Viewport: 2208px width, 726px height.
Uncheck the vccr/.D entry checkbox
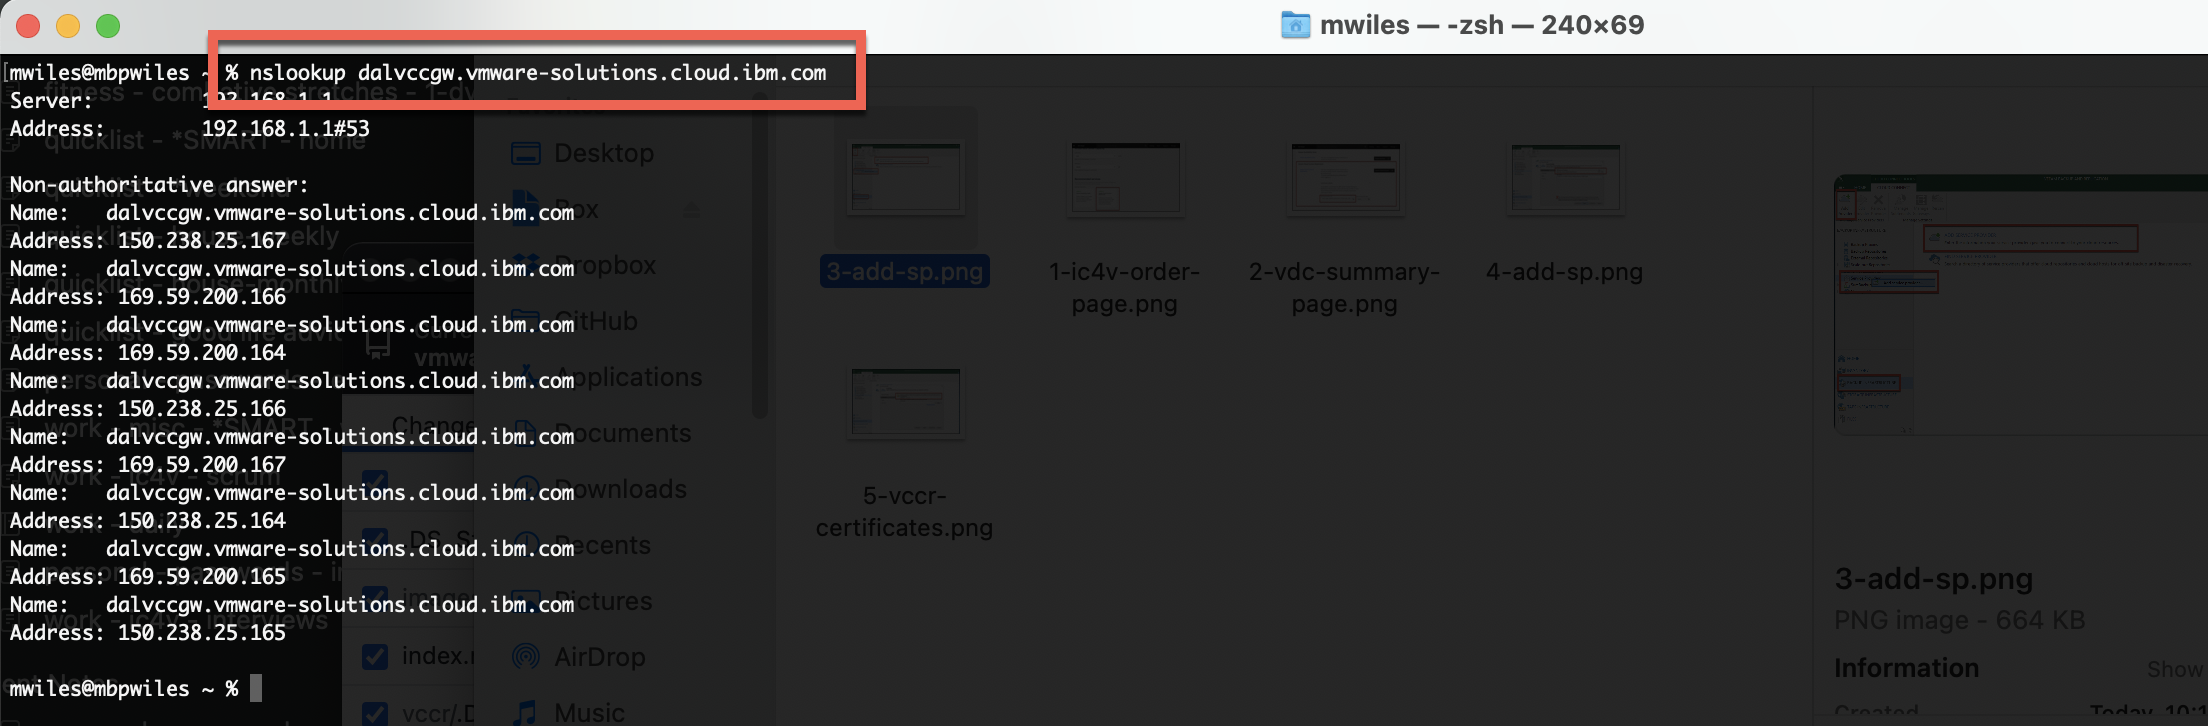[375, 714]
